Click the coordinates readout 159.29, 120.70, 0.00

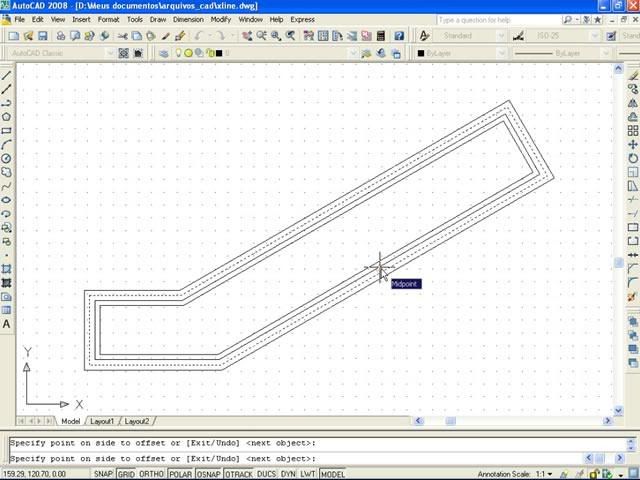(x=35, y=474)
